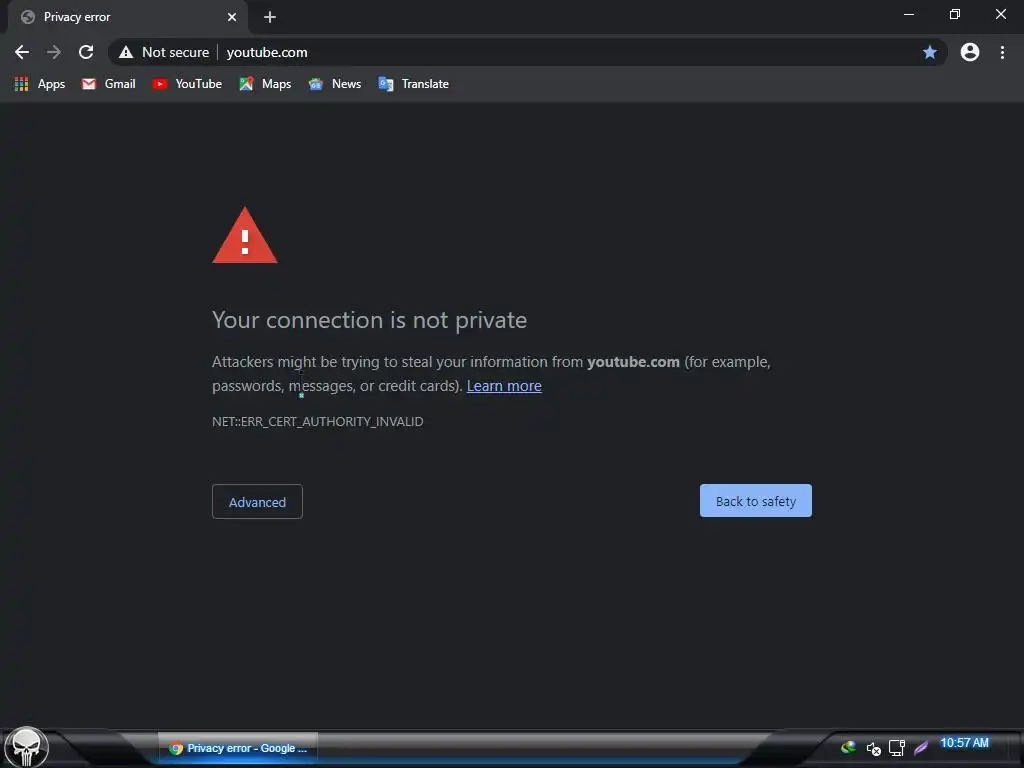Bookmark this page with the star
Image resolution: width=1024 pixels, height=768 pixels.
pyautogui.click(x=930, y=52)
